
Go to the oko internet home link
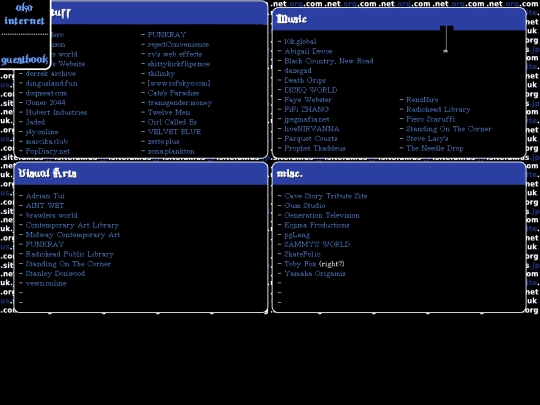pyautogui.click(x=24, y=14)
